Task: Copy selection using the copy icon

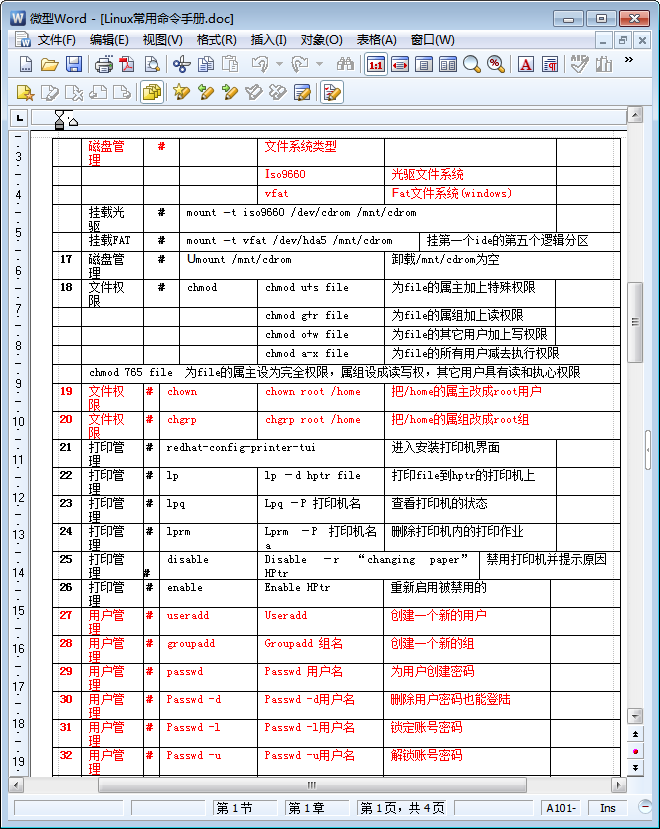Action: 206,65
